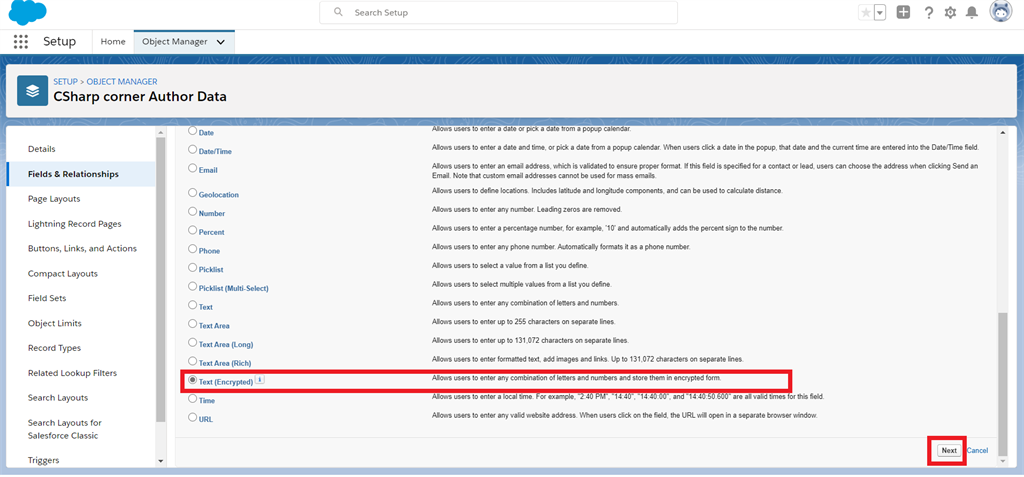Viewport: 1024px width, 477px height.
Task: Open Search Layouts in the sidebar
Action: pyautogui.click(x=58, y=397)
